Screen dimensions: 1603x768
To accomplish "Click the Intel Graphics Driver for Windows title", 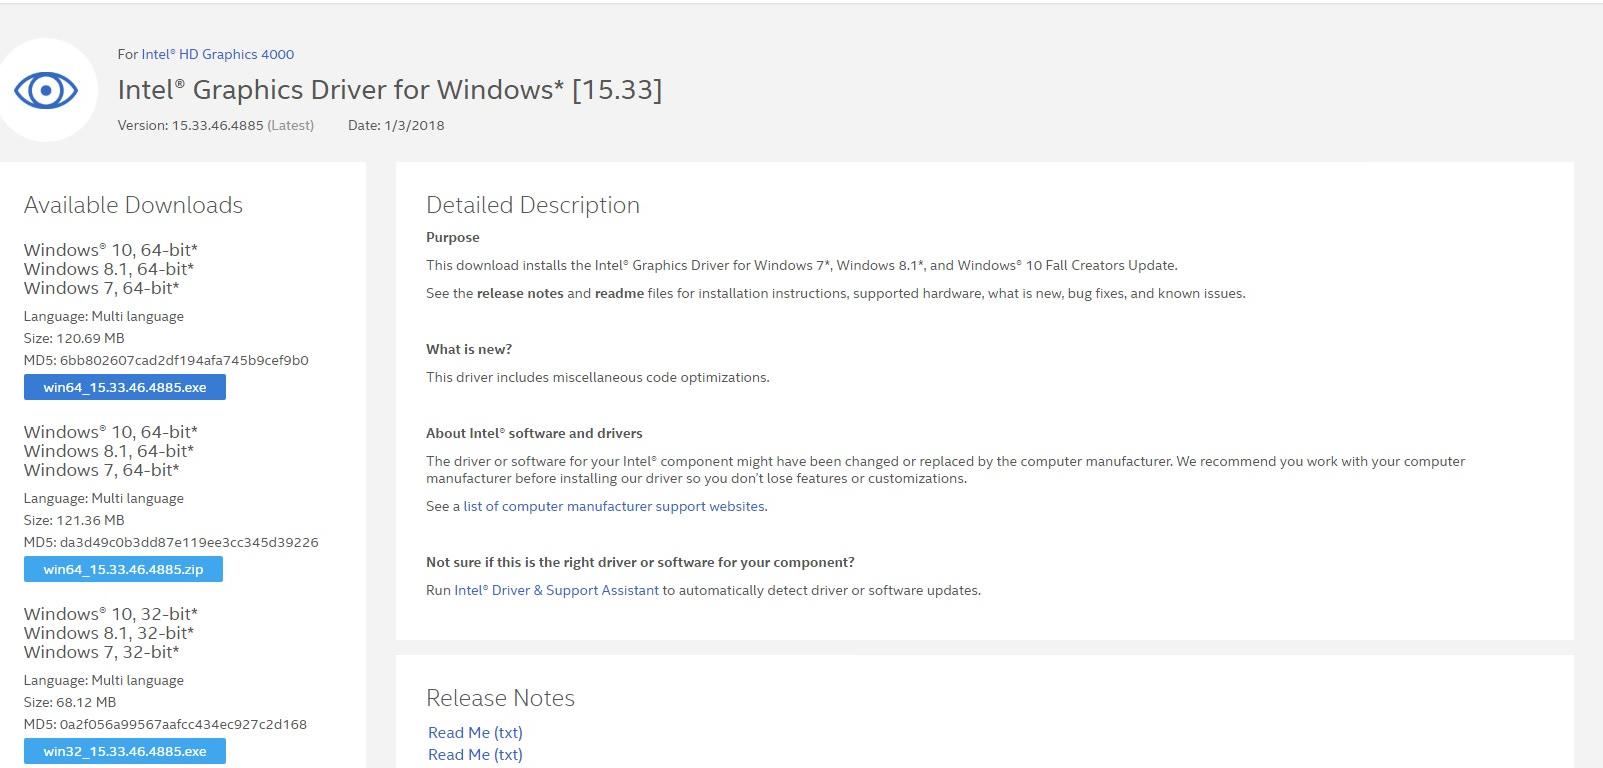I will click(389, 90).
